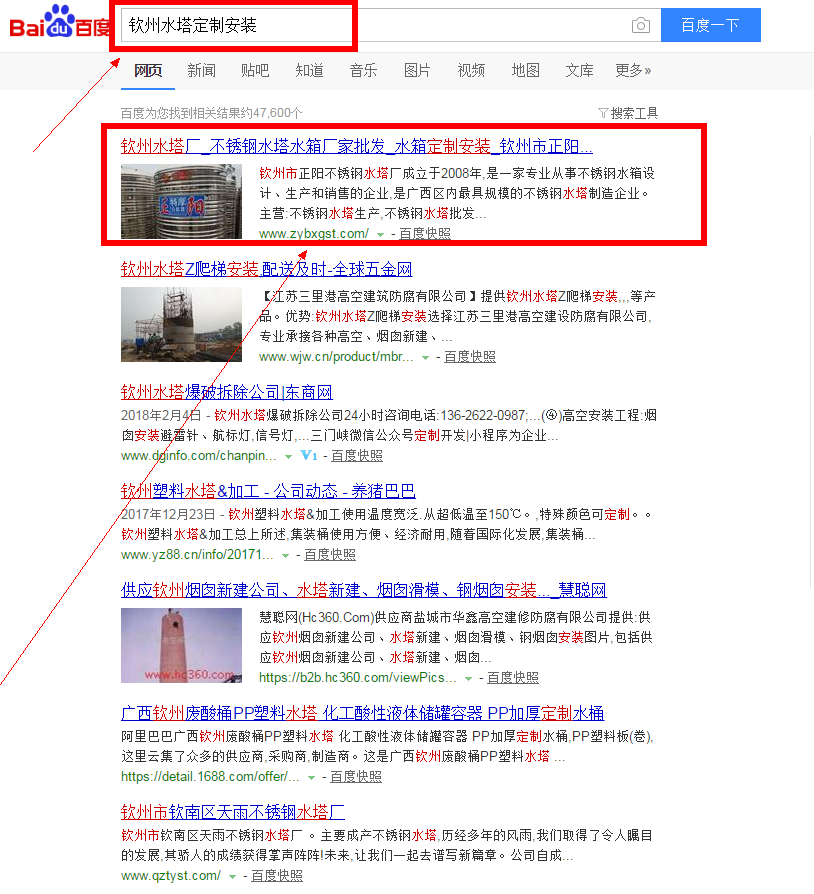
Task: Expand dropdown next to detail.1688.com URL
Action: [311, 778]
